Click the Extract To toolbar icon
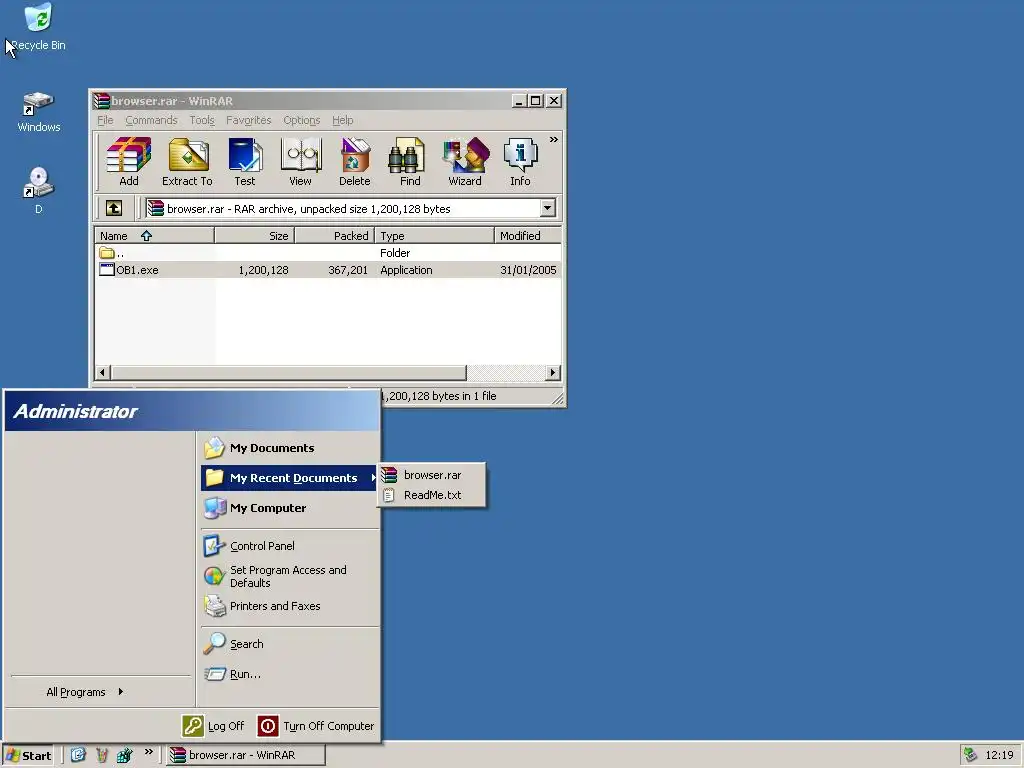The image size is (1024, 768). [187, 162]
